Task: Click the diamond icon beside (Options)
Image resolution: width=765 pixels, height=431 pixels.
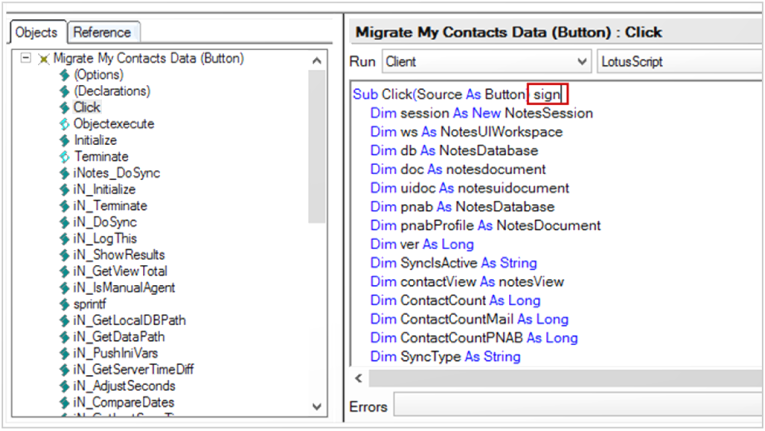Action: pos(65,75)
